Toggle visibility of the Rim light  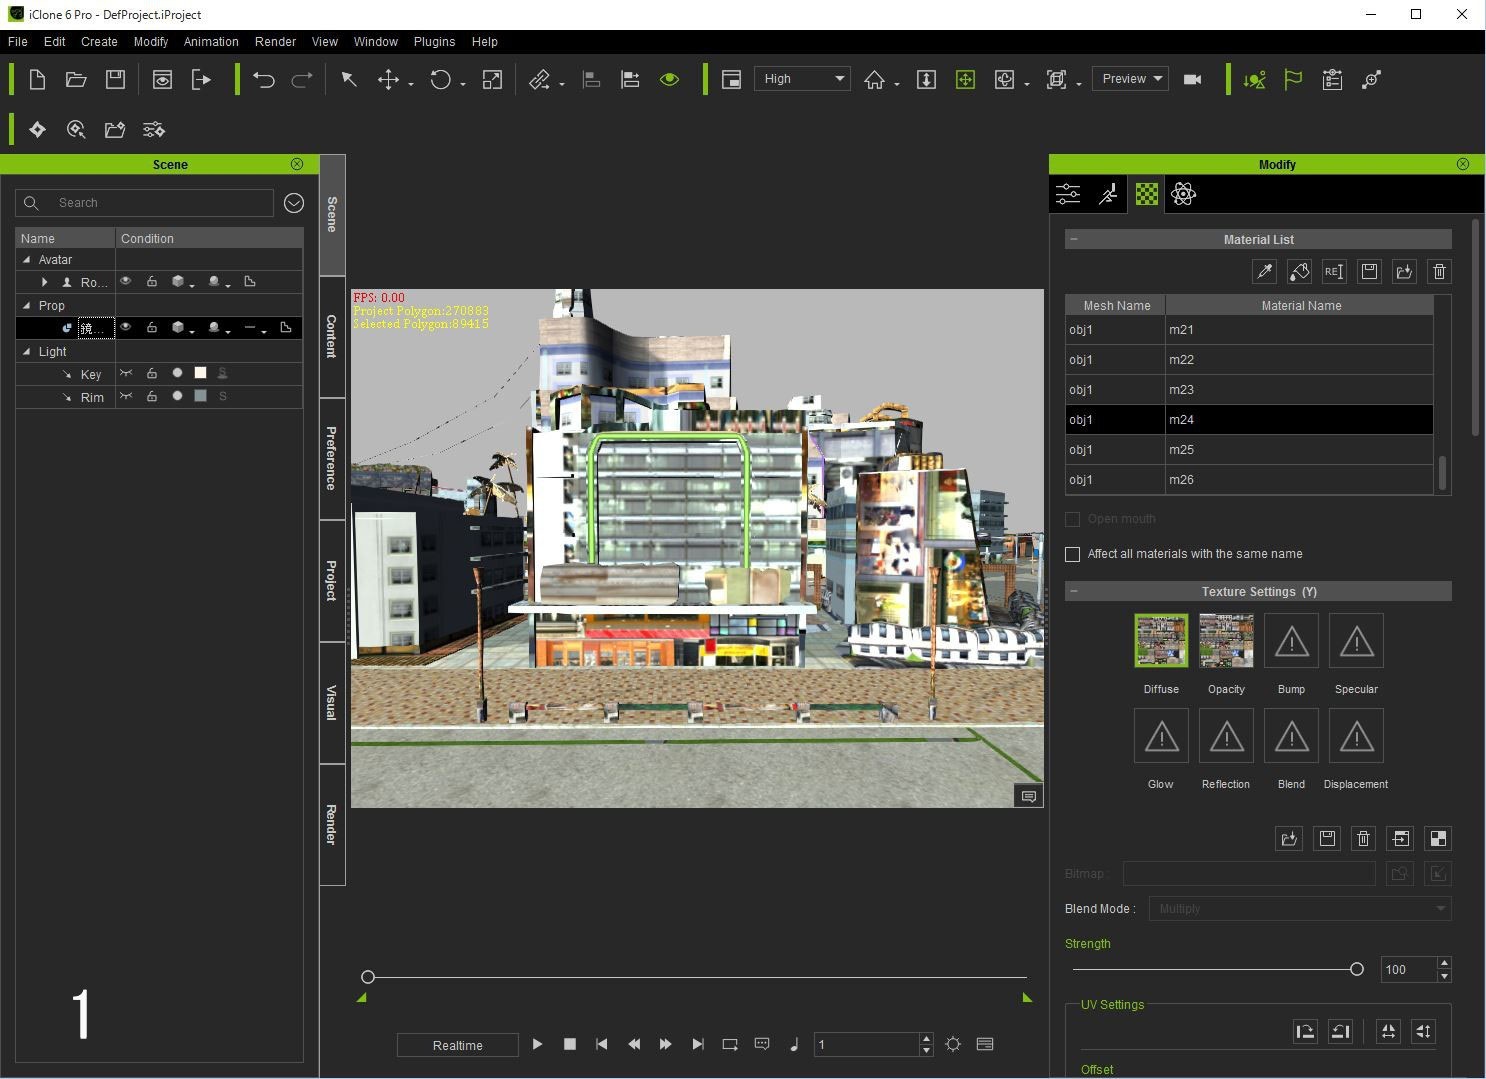126,396
